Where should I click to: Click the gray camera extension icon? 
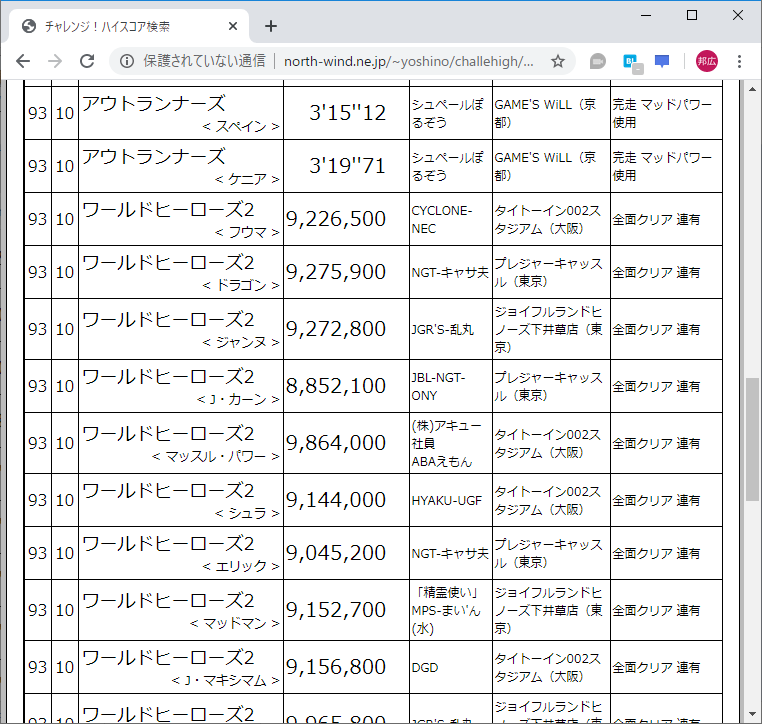click(x=597, y=62)
